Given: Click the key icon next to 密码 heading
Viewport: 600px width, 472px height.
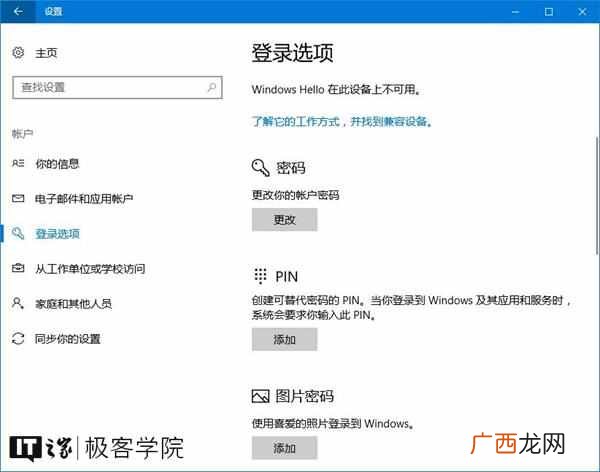Looking at the screenshot, I should point(261,168).
